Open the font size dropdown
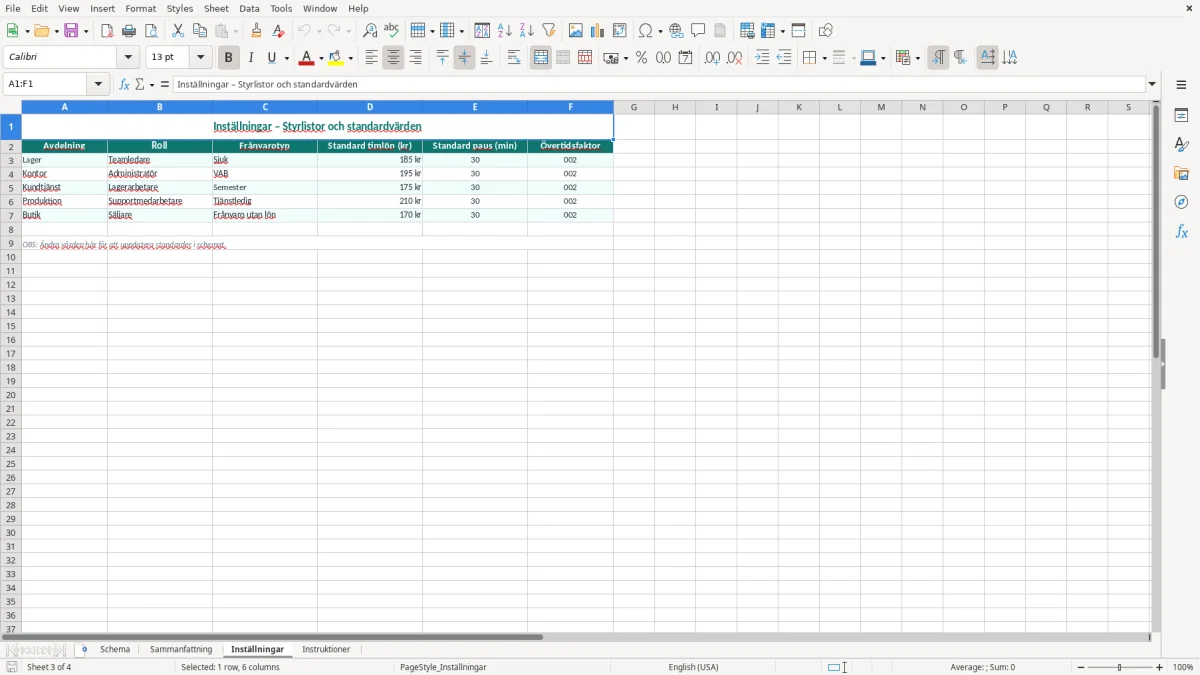 click(x=200, y=58)
